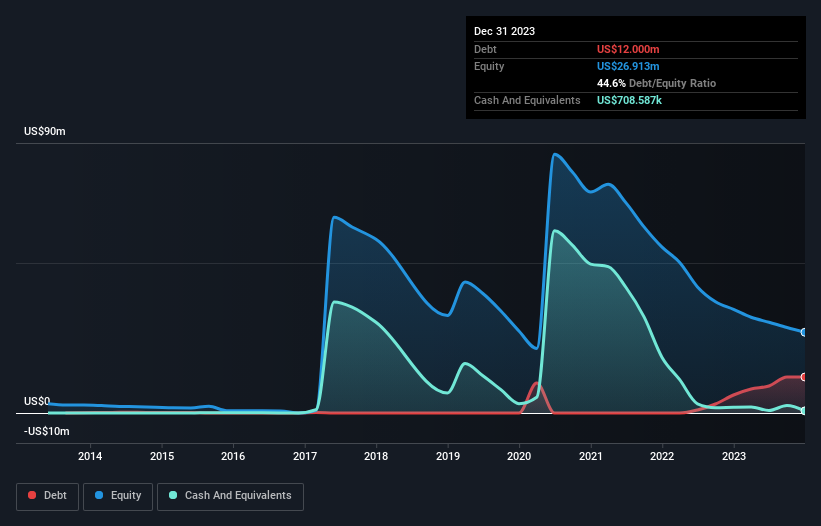Click the teal dot in Cash legend

coord(173,495)
